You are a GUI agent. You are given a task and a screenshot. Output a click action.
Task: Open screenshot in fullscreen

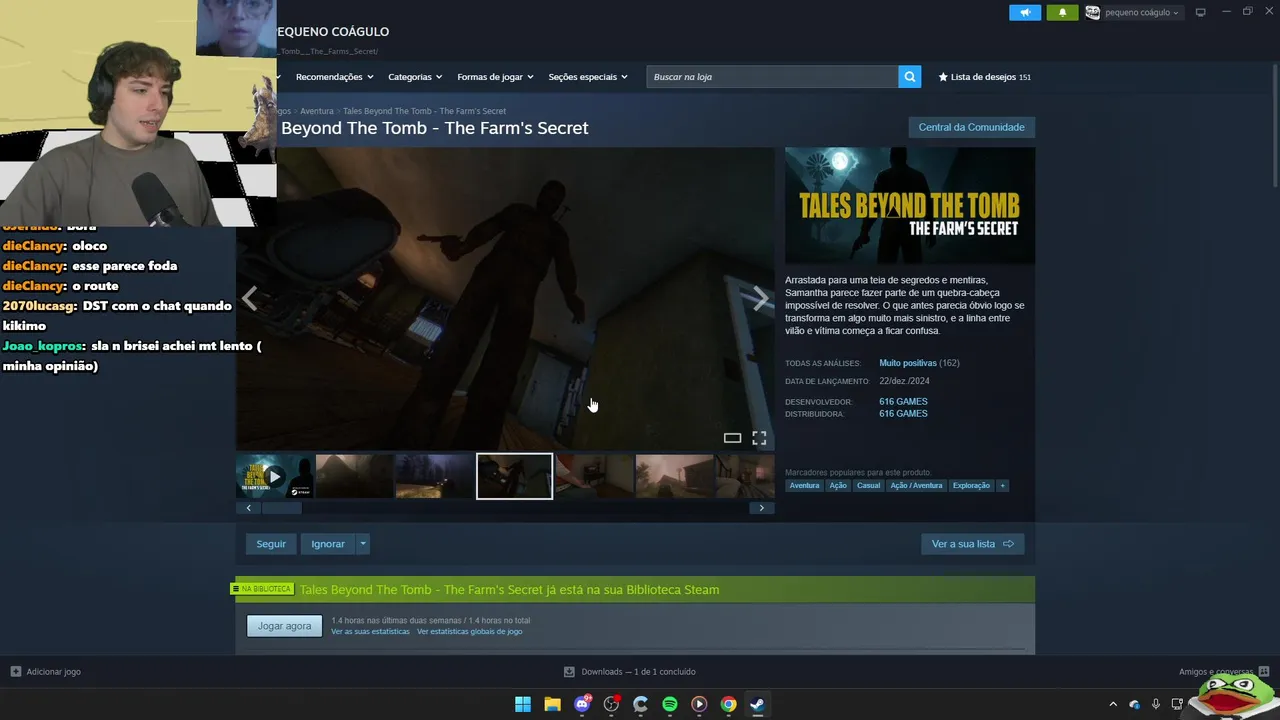[x=759, y=438]
